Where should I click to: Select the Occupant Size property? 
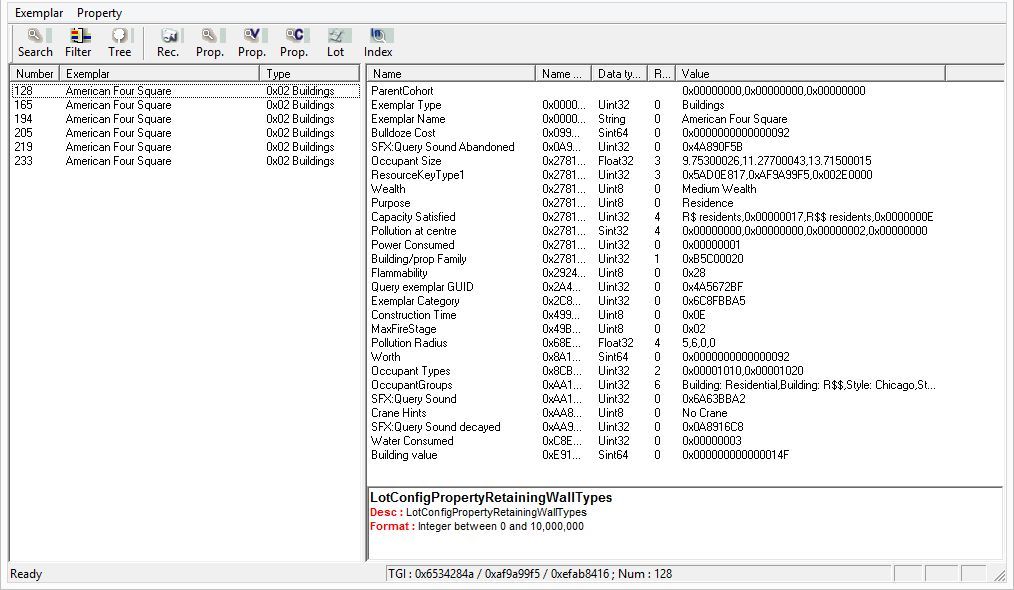[x=405, y=161]
